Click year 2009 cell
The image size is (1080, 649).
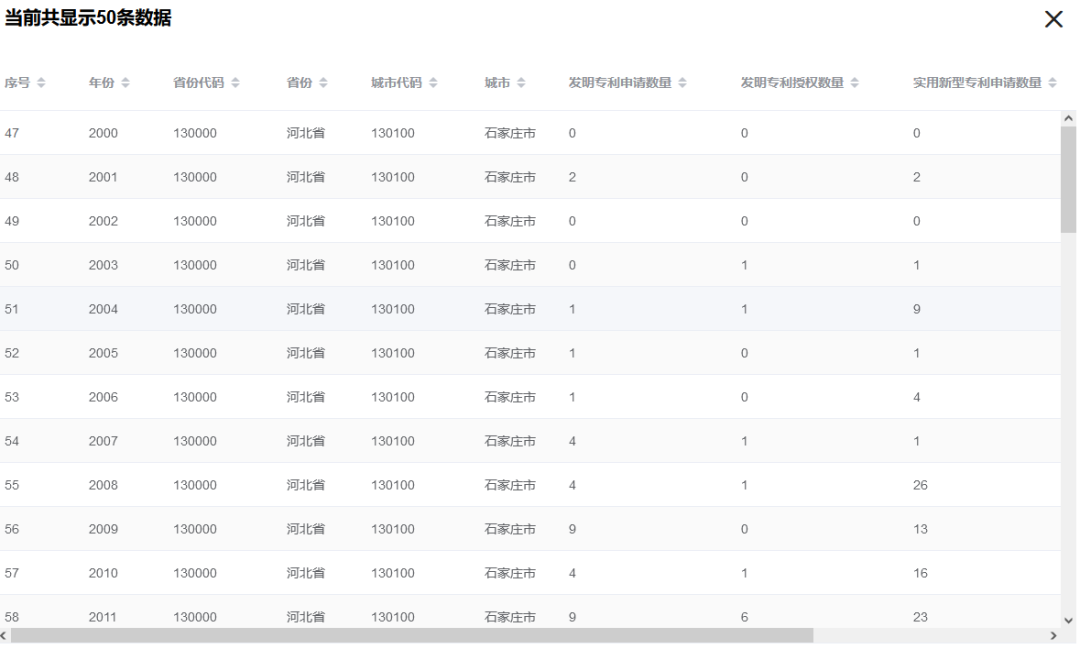coord(103,530)
